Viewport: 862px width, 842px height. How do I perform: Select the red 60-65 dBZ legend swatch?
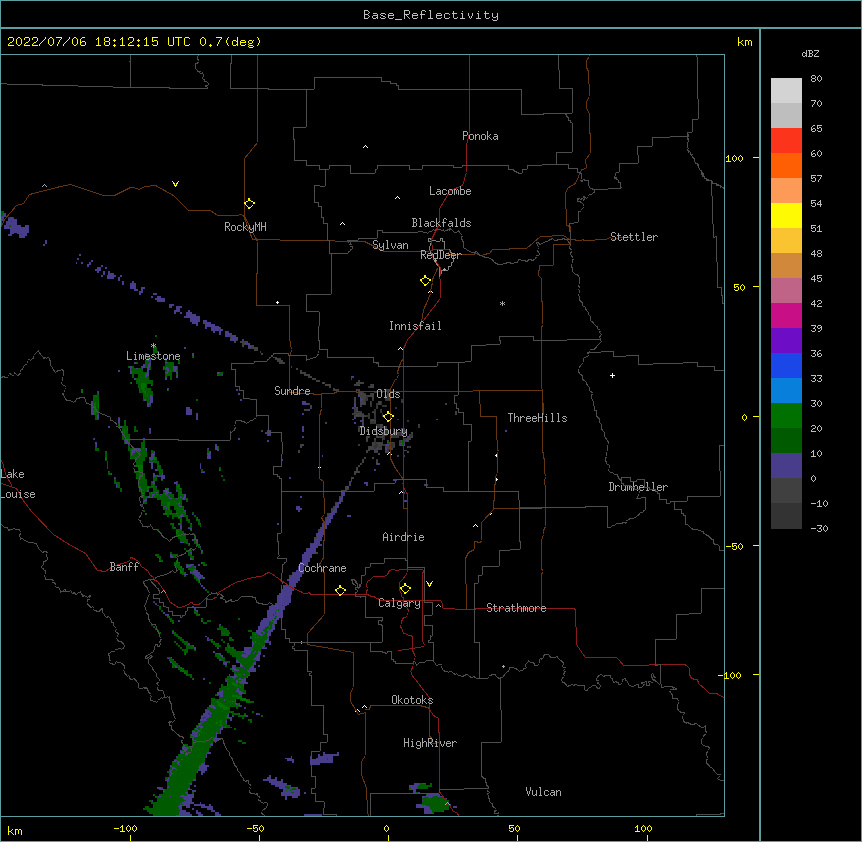(786, 140)
